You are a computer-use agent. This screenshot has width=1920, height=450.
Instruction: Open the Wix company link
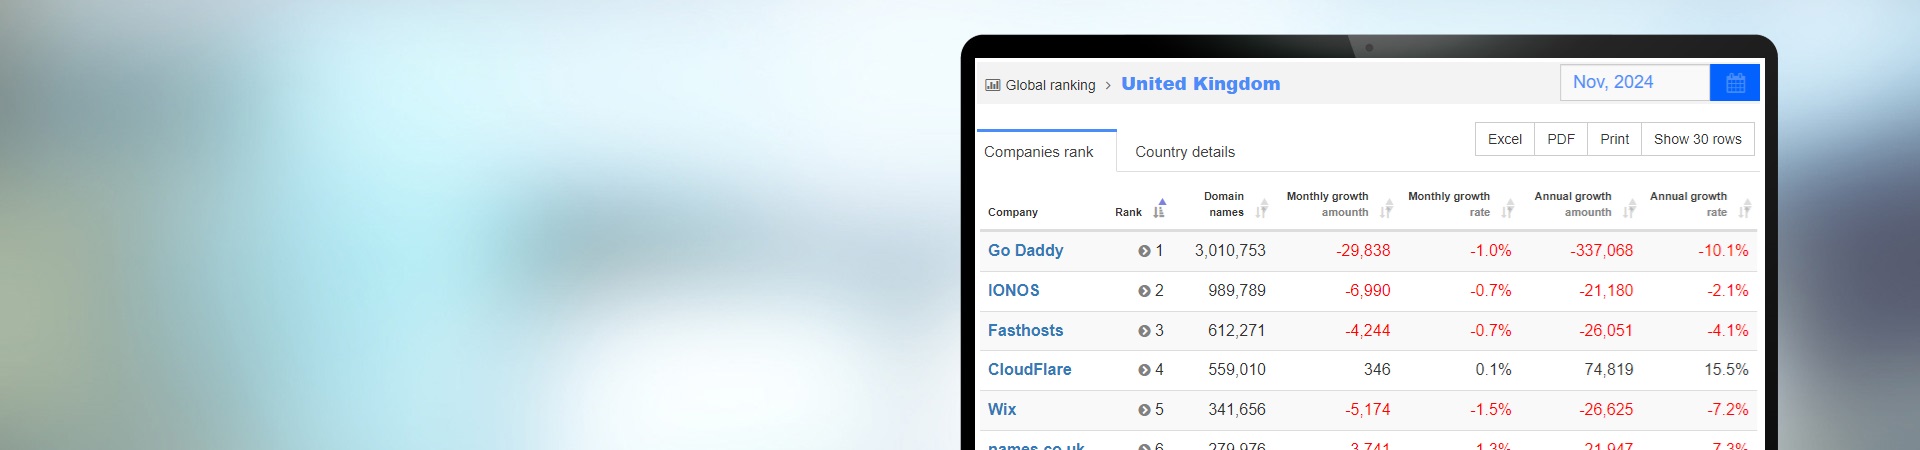[1002, 410]
